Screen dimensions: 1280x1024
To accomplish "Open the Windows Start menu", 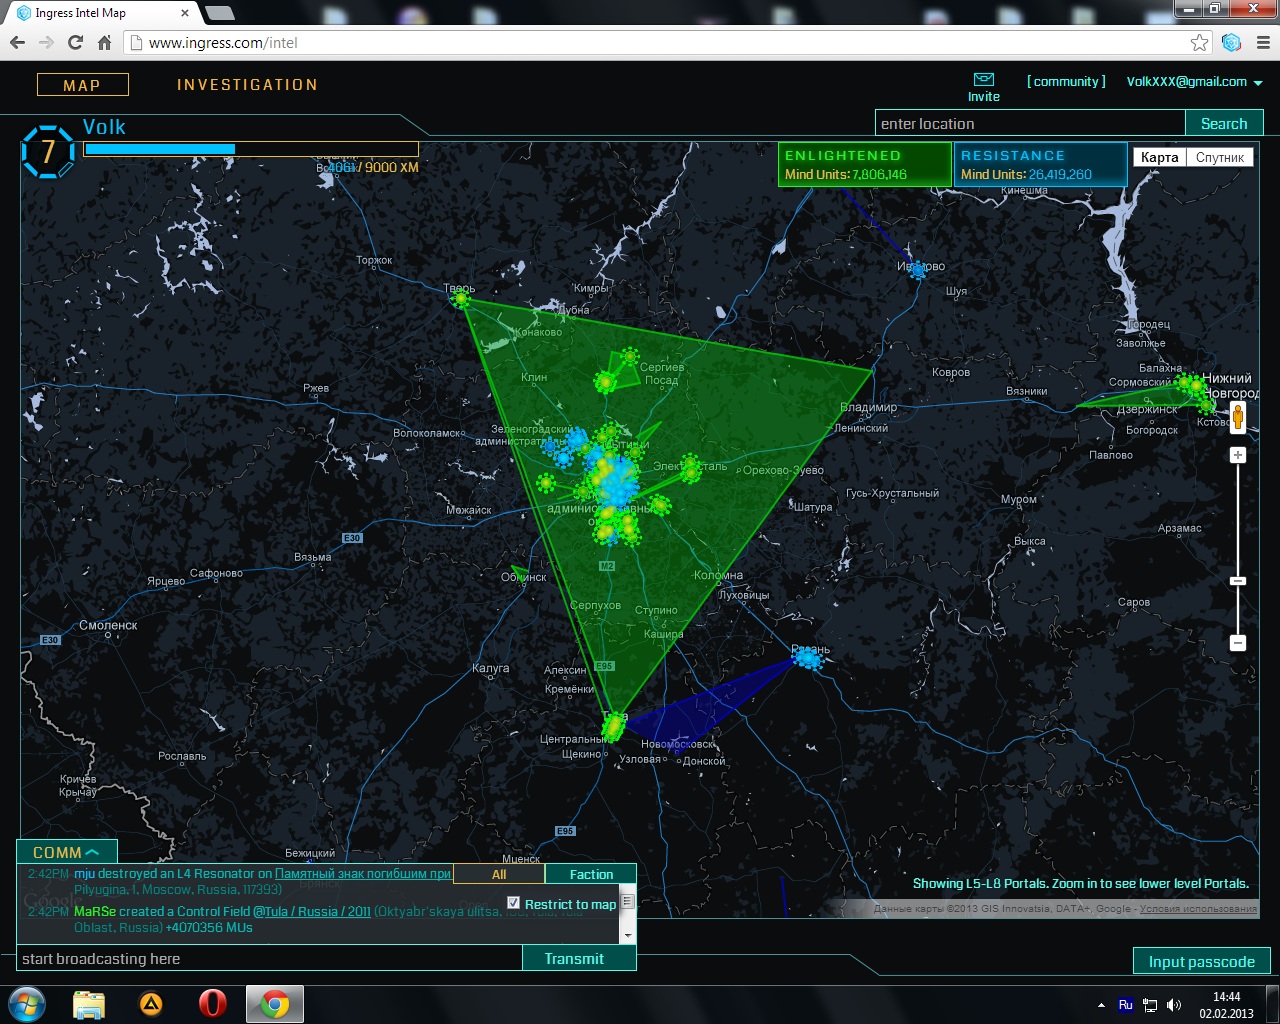I will point(26,1004).
